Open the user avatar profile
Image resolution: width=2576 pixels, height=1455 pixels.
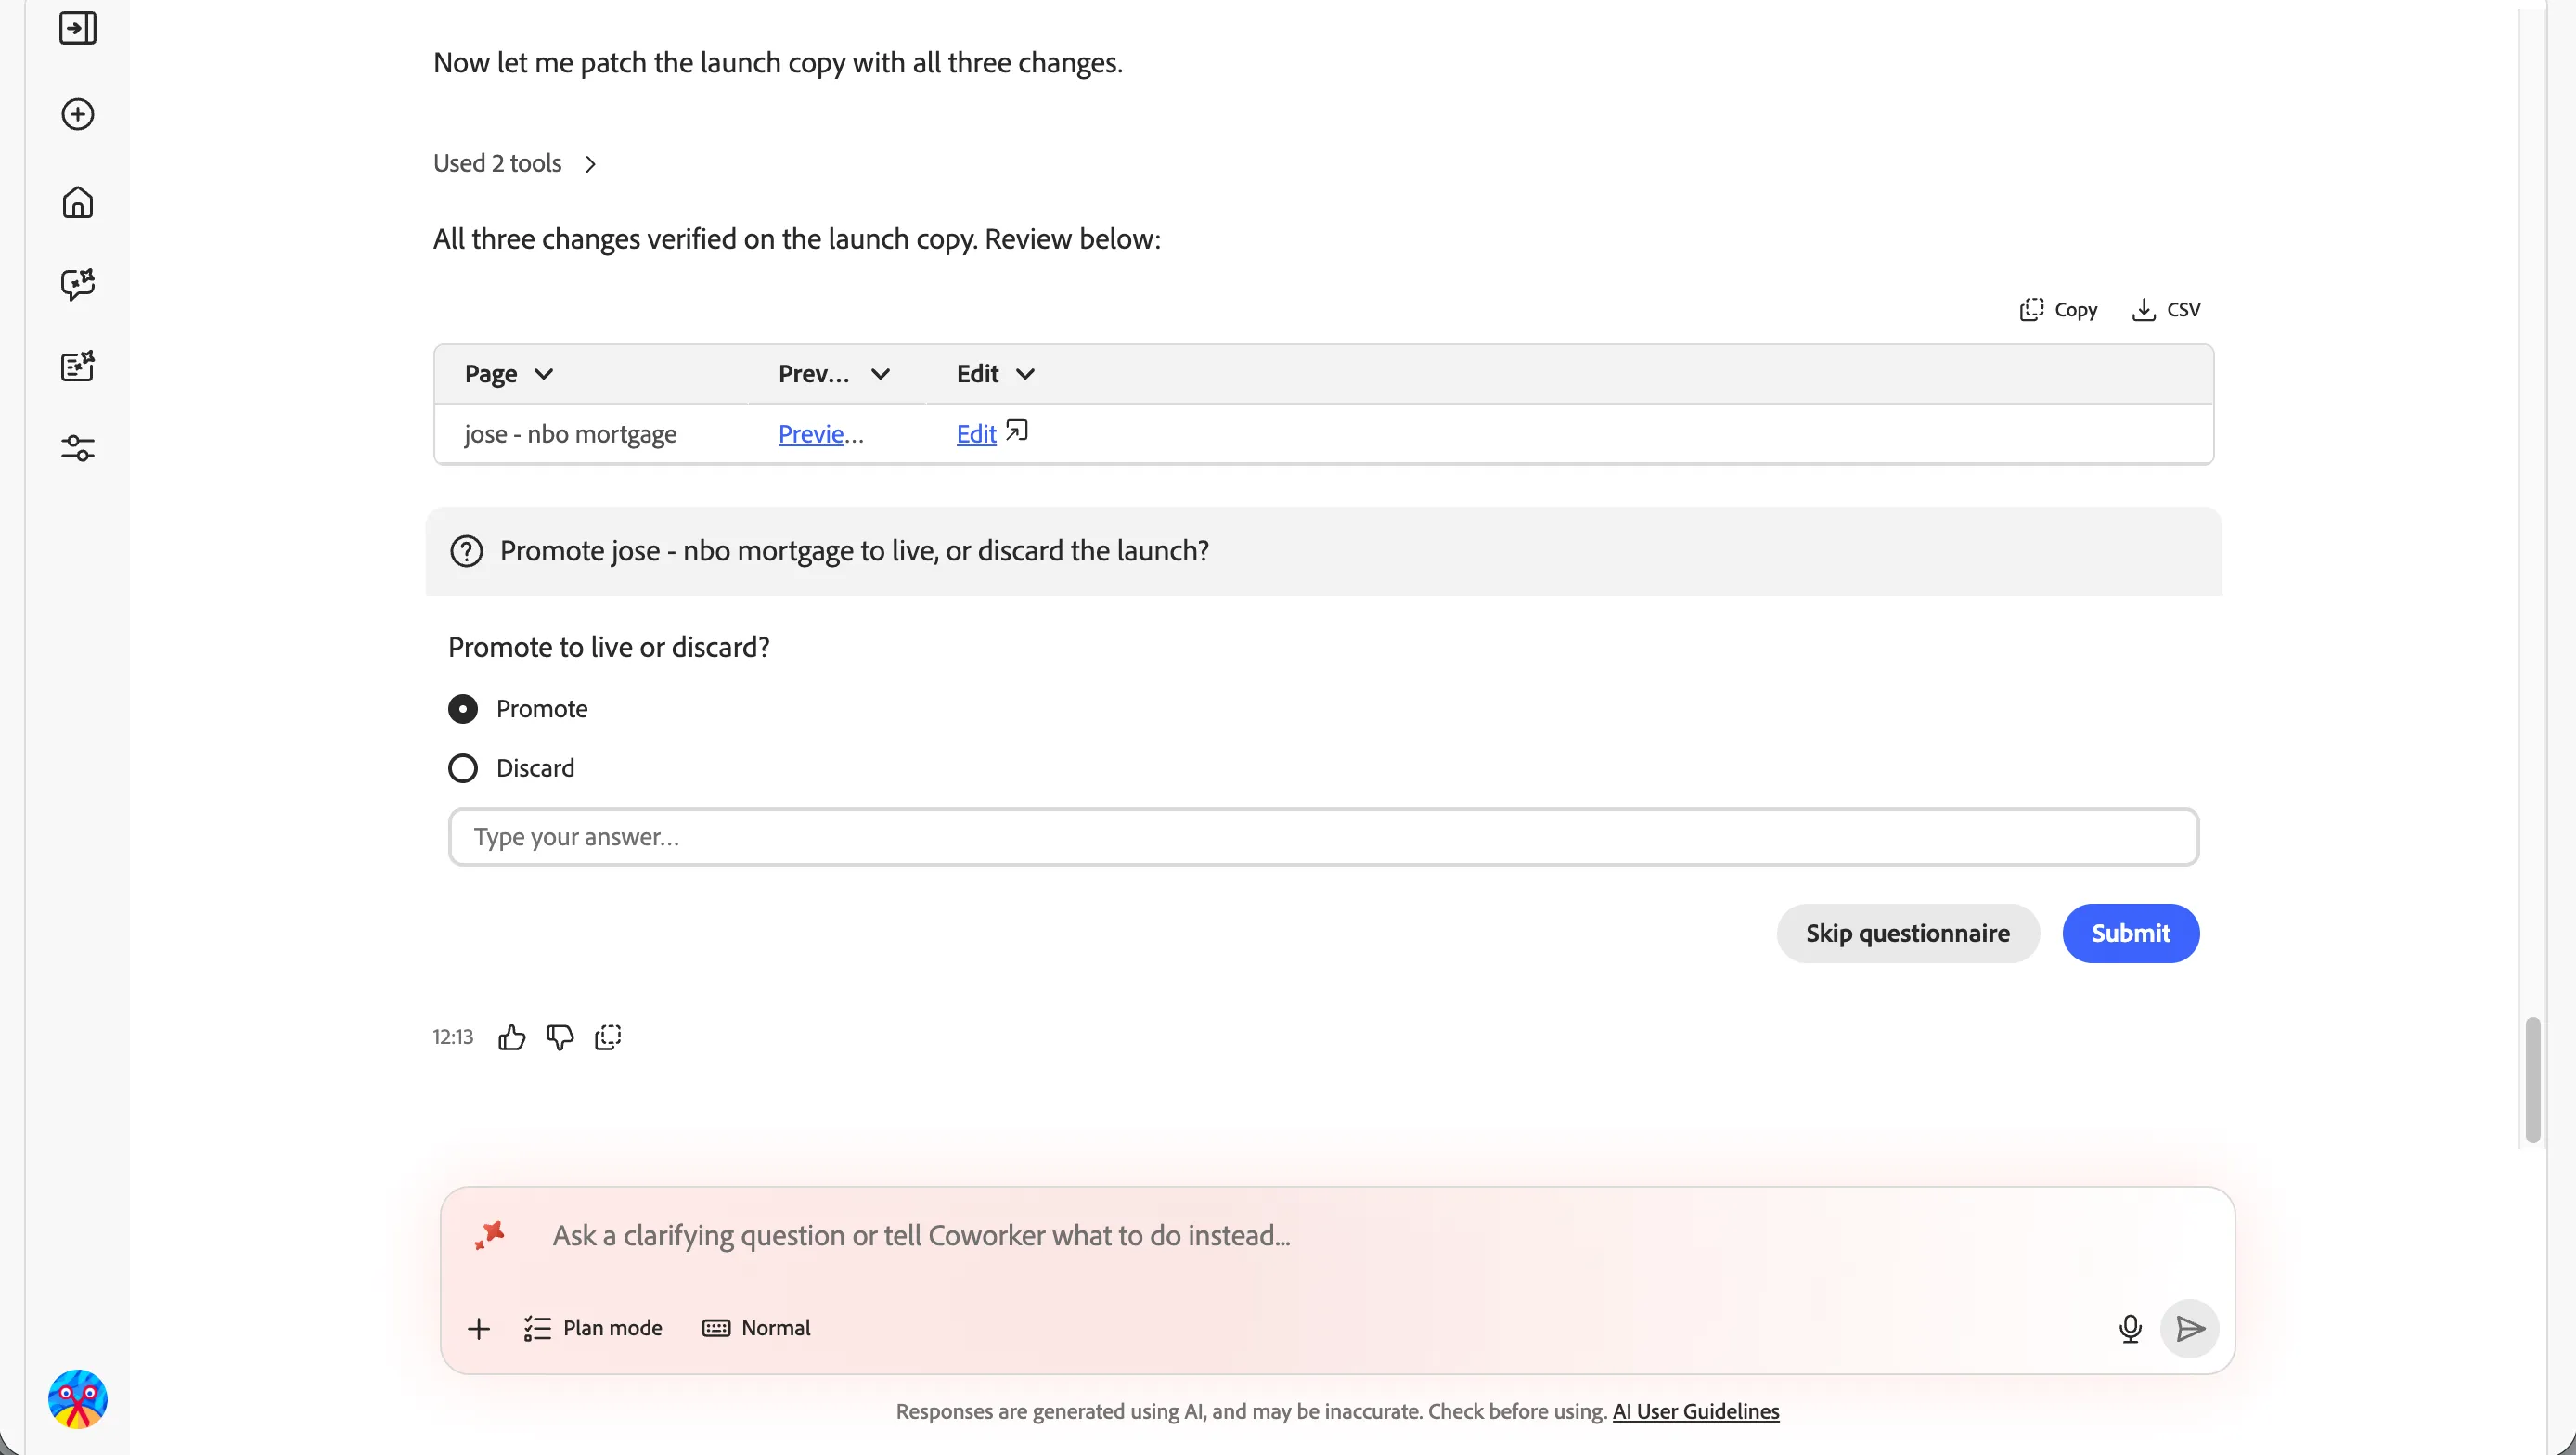(78, 1399)
